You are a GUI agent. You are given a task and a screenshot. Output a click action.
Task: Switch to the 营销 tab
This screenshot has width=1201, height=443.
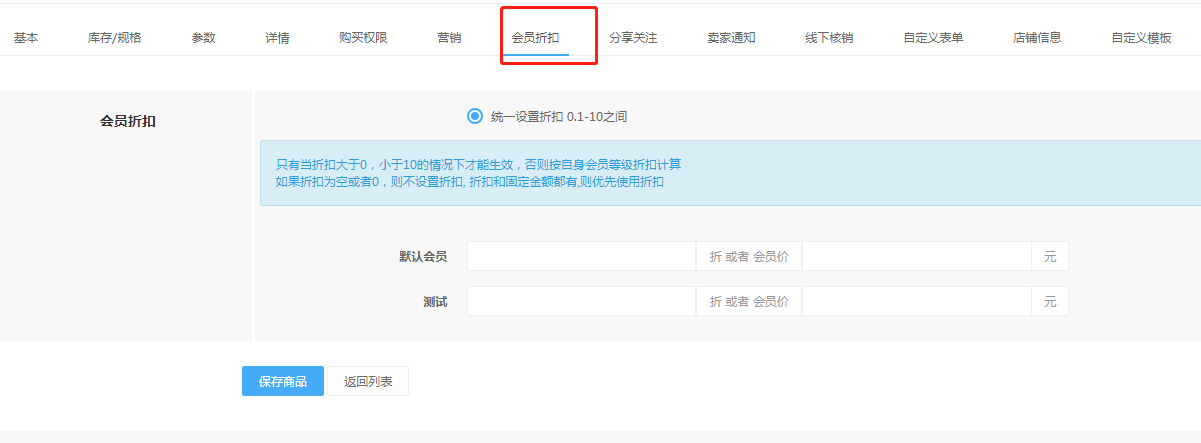[449, 38]
